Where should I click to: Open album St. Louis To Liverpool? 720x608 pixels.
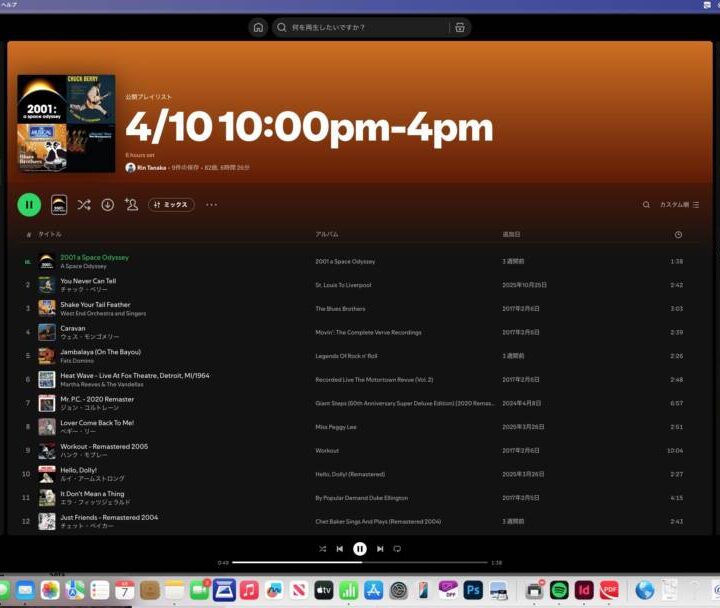[343, 285]
